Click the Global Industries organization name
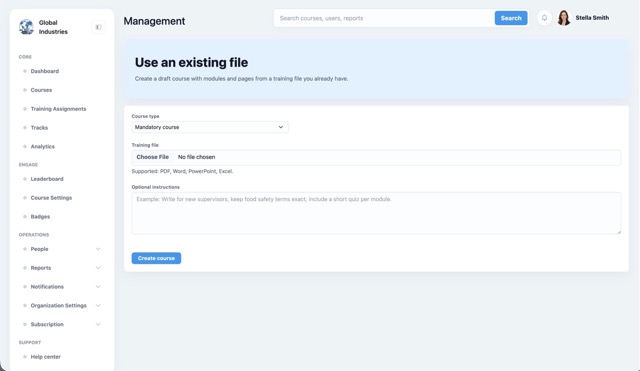Image resolution: width=640 pixels, height=371 pixels. click(x=53, y=27)
